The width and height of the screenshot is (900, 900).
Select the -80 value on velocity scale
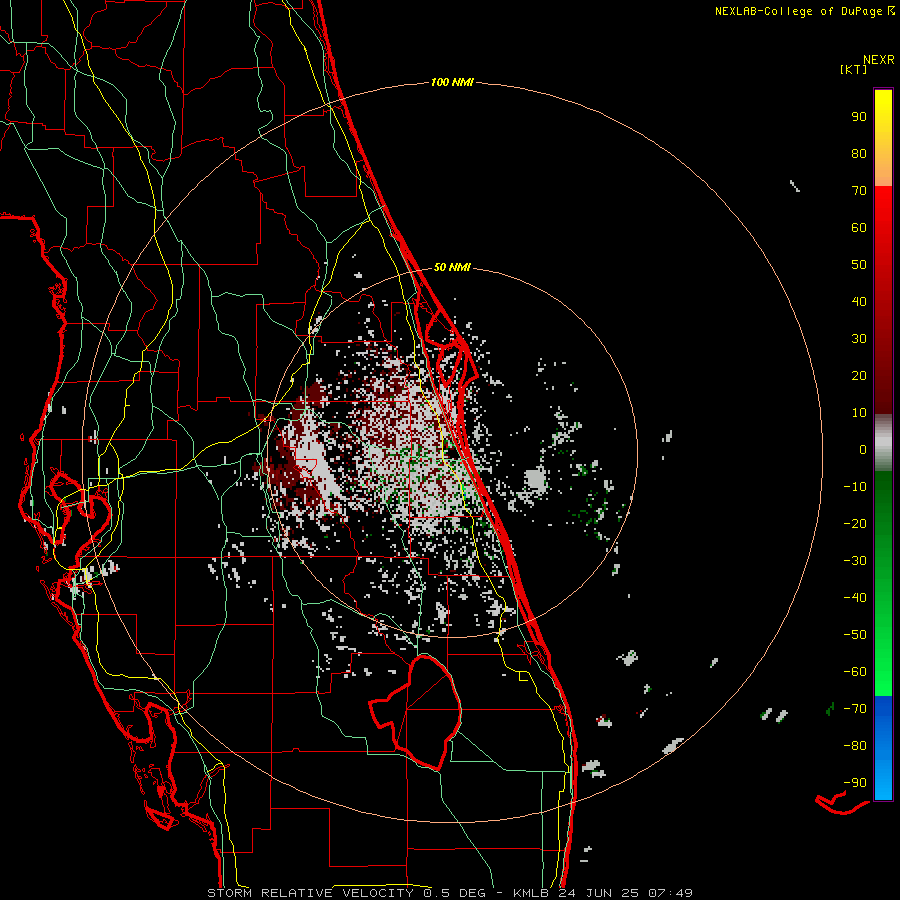855,746
